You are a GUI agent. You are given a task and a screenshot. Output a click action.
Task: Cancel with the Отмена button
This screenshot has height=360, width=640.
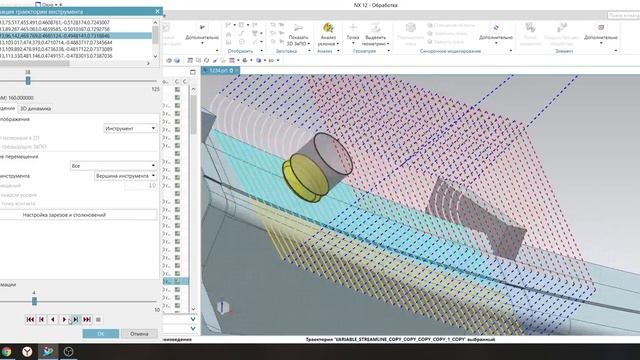(x=139, y=333)
